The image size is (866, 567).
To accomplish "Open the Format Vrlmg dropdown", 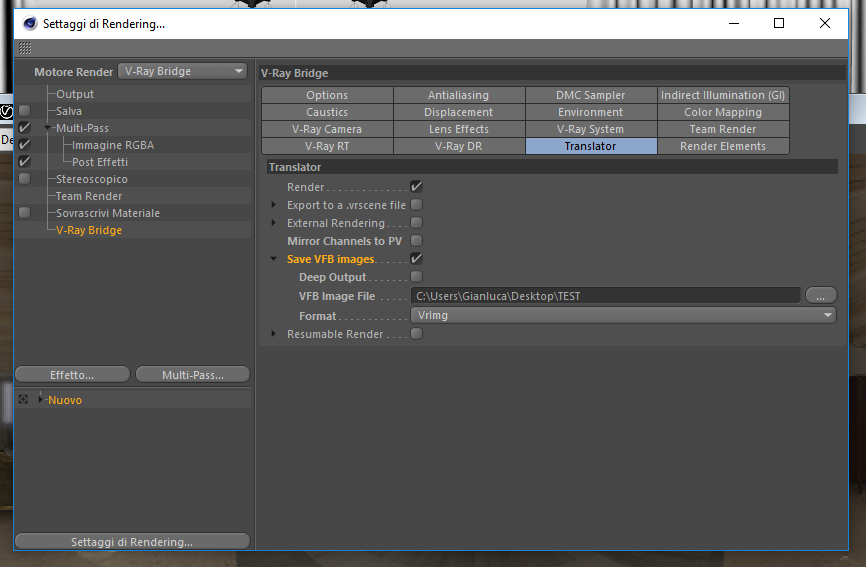I will pos(624,315).
